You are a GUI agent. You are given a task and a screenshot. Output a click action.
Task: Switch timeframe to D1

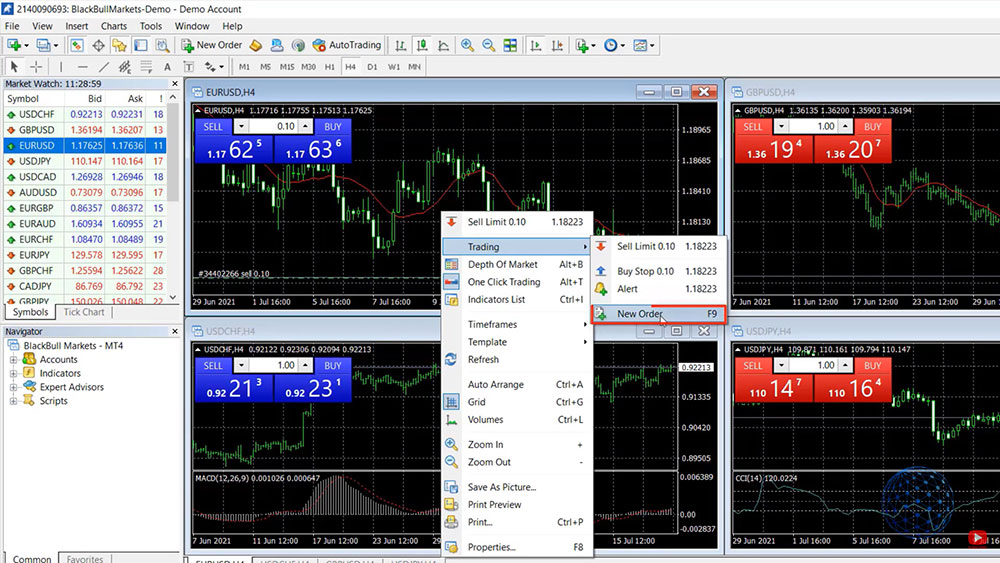[x=372, y=67]
